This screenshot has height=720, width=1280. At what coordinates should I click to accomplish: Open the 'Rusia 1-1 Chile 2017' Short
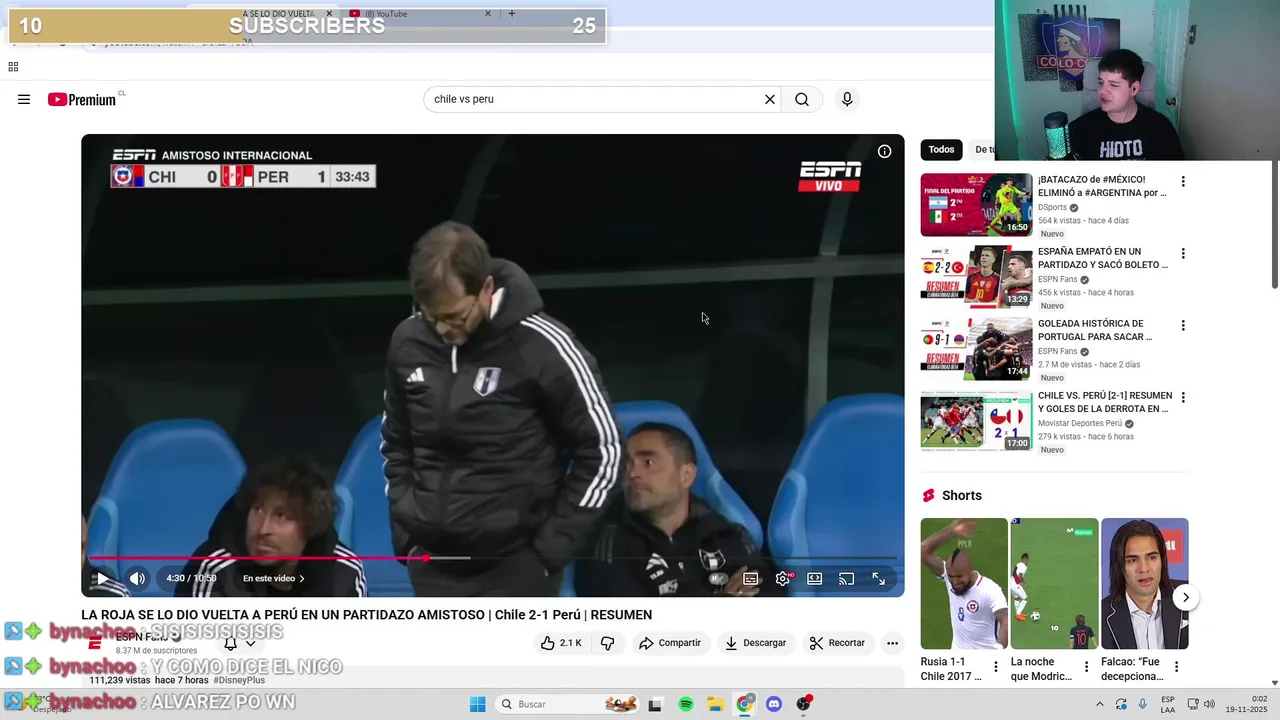pos(964,584)
